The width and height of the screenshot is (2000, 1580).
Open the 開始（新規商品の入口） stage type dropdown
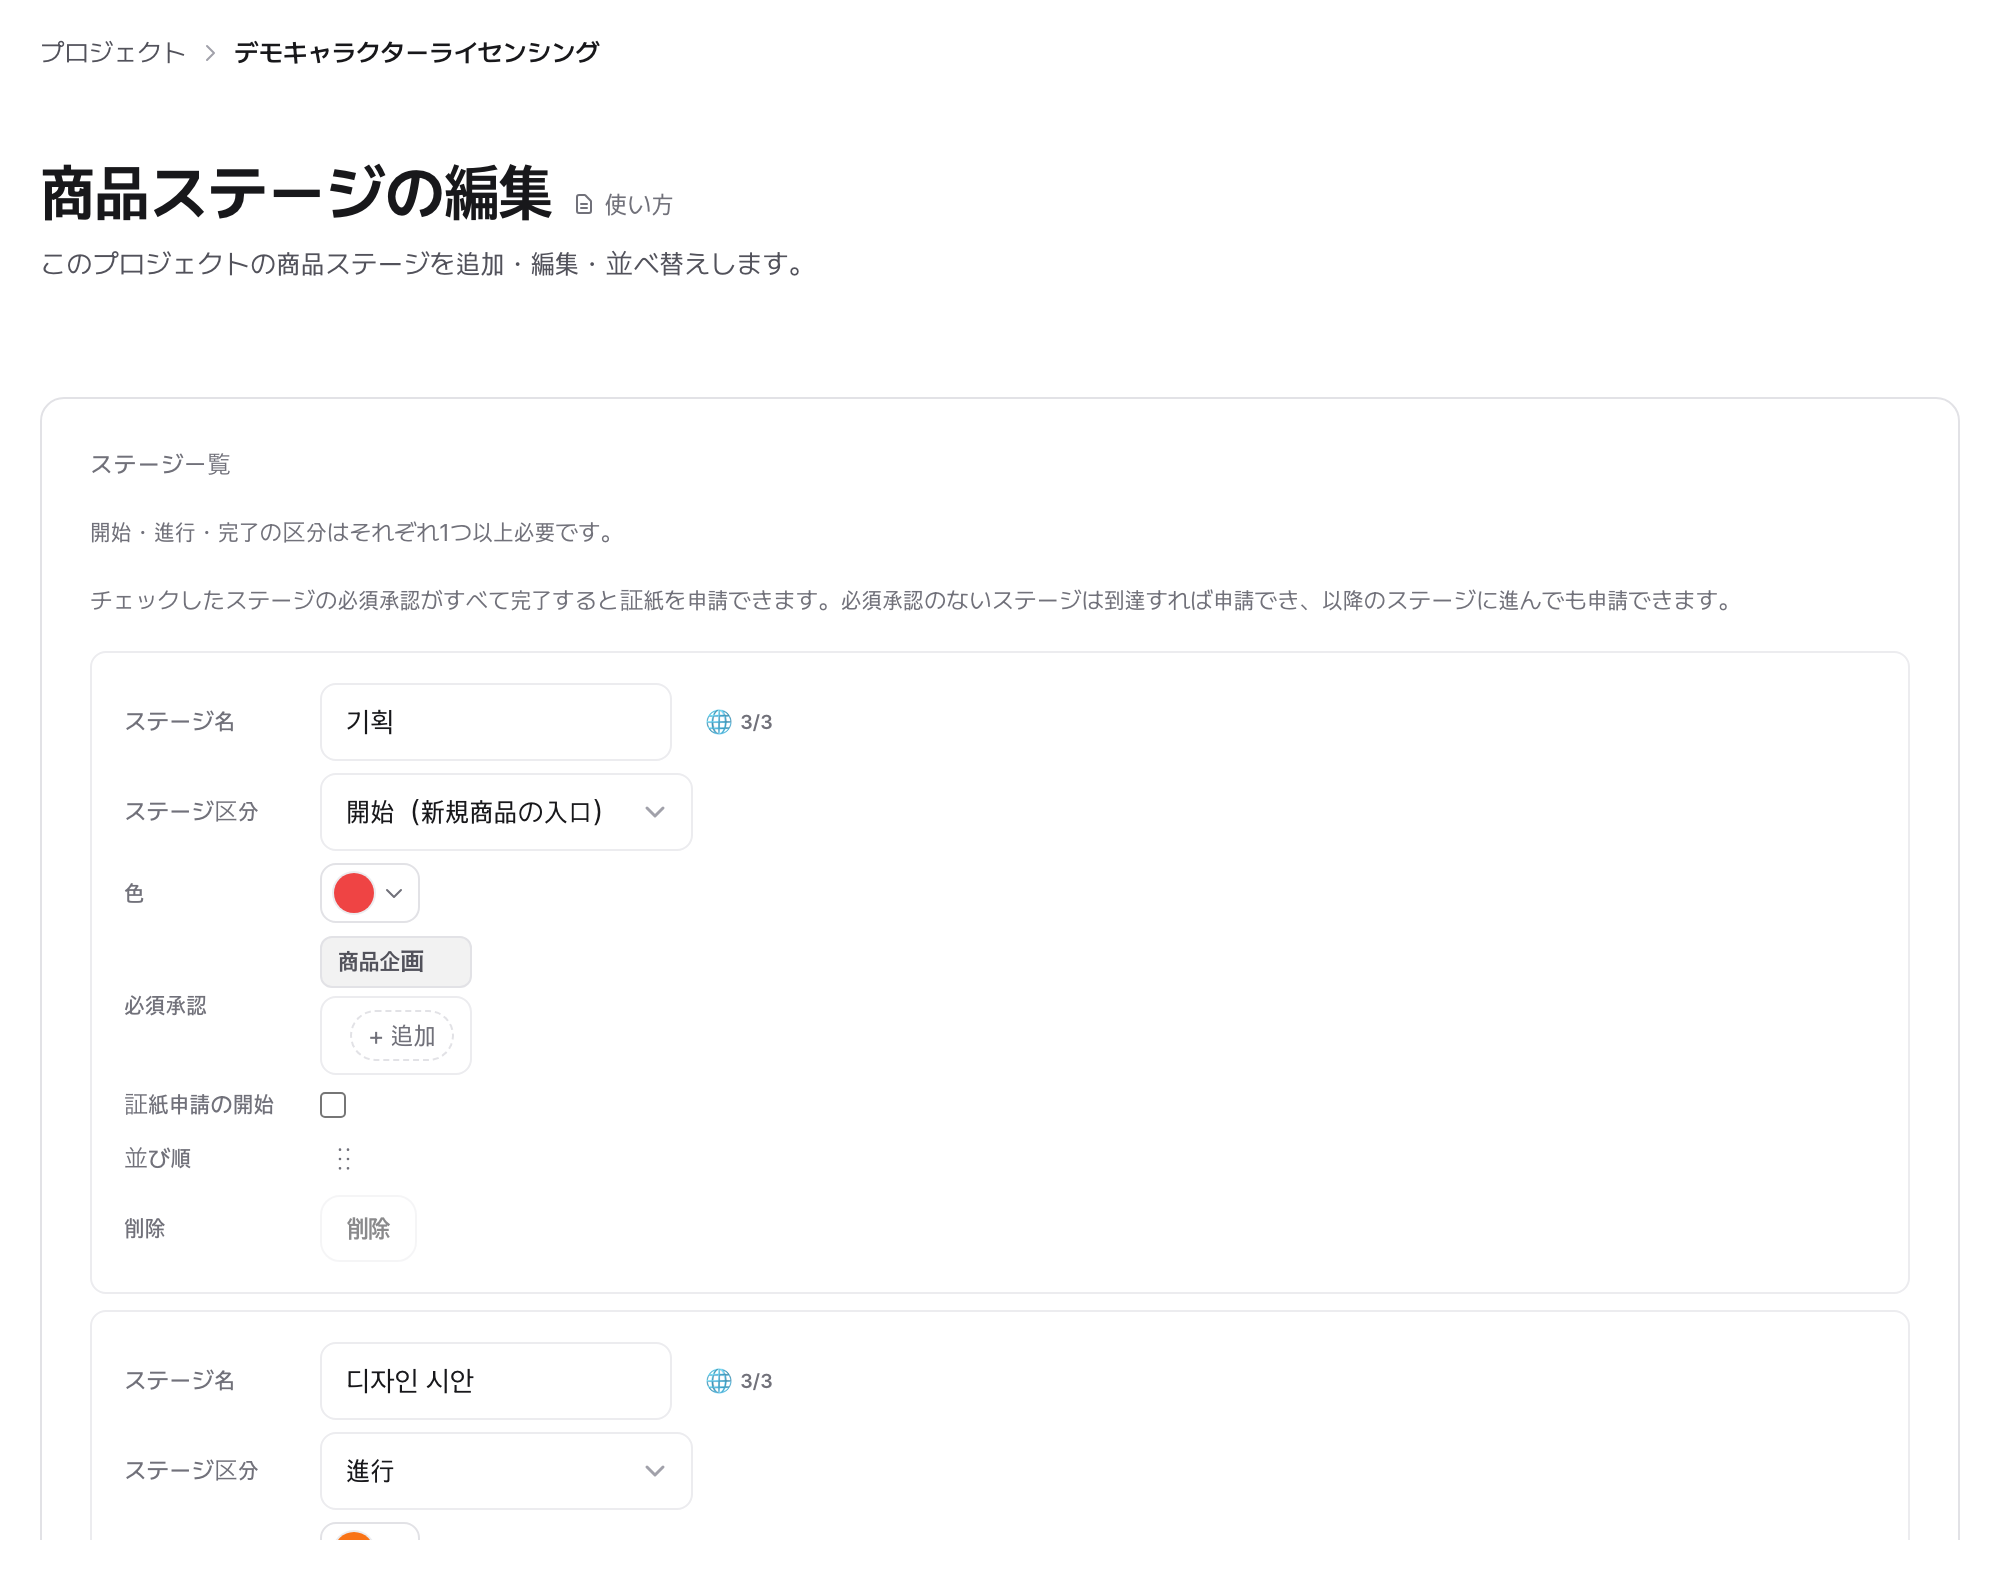pos(506,812)
